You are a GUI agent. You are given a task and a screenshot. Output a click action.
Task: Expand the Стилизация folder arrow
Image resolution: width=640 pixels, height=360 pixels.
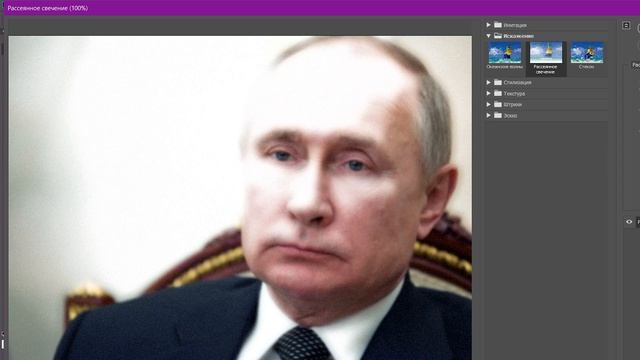tap(488, 82)
